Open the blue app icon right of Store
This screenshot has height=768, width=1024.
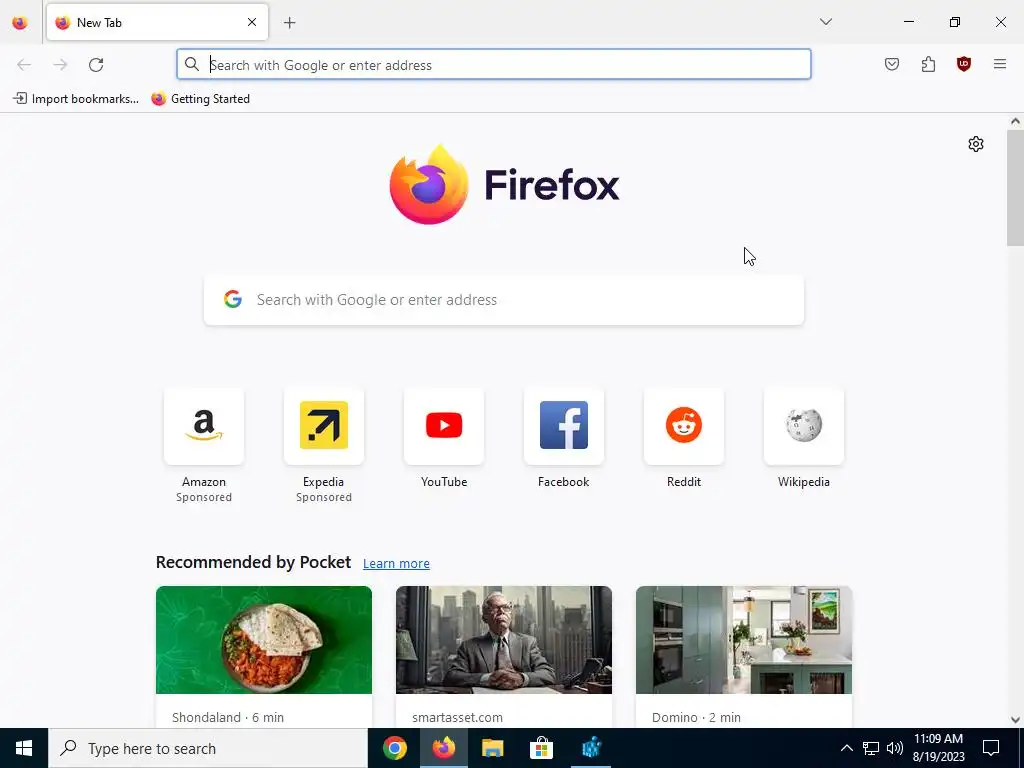pos(591,748)
